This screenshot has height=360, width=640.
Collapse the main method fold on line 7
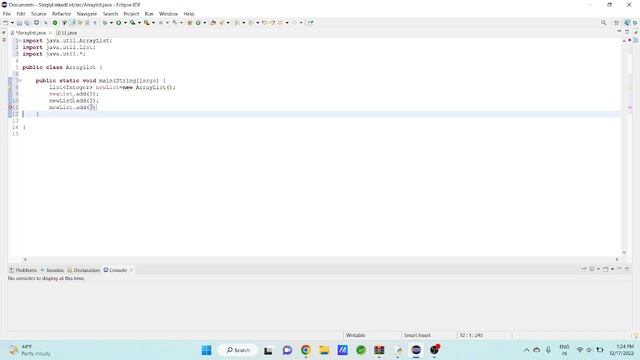coord(20,80)
